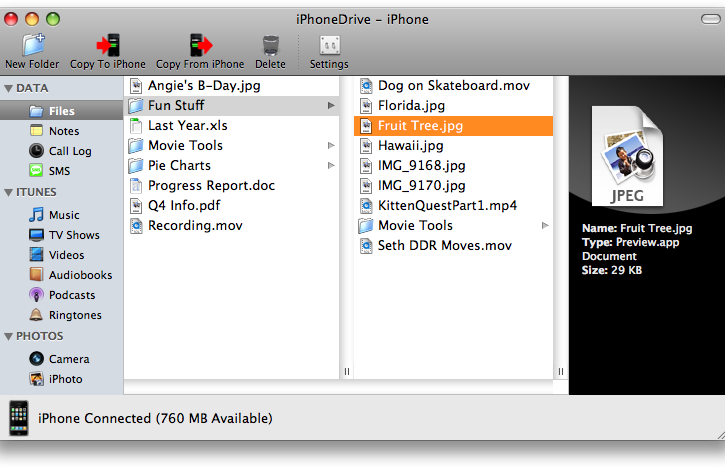725x468 pixels.
Task: Open Notes in the sidebar
Action: tap(61, 131)
